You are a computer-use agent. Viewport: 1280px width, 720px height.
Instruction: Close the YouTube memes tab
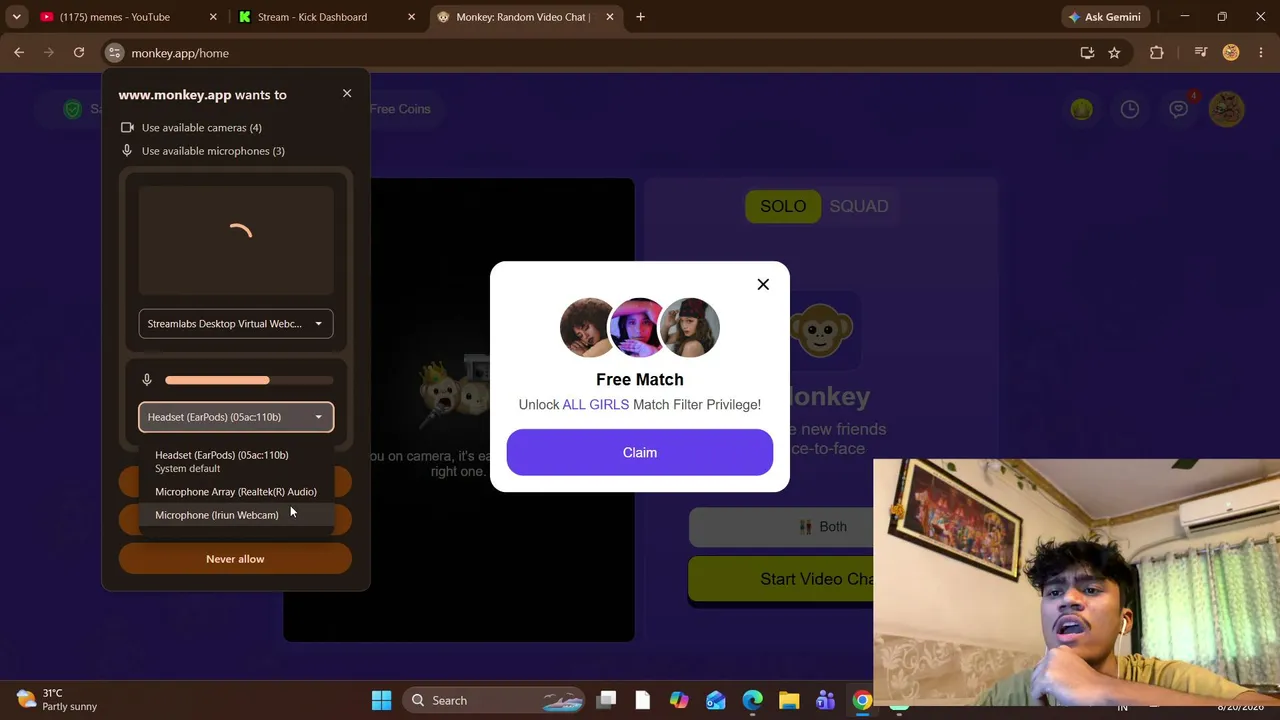click(x=213, y=17)
